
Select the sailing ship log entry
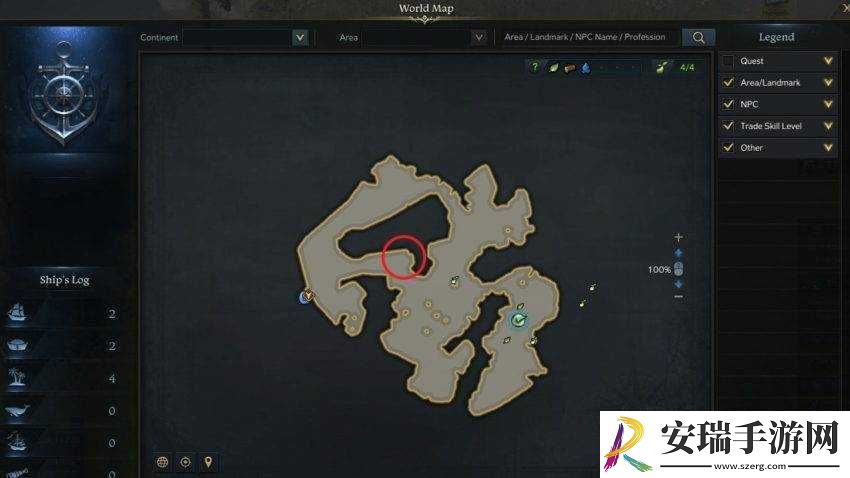point(65,313)
